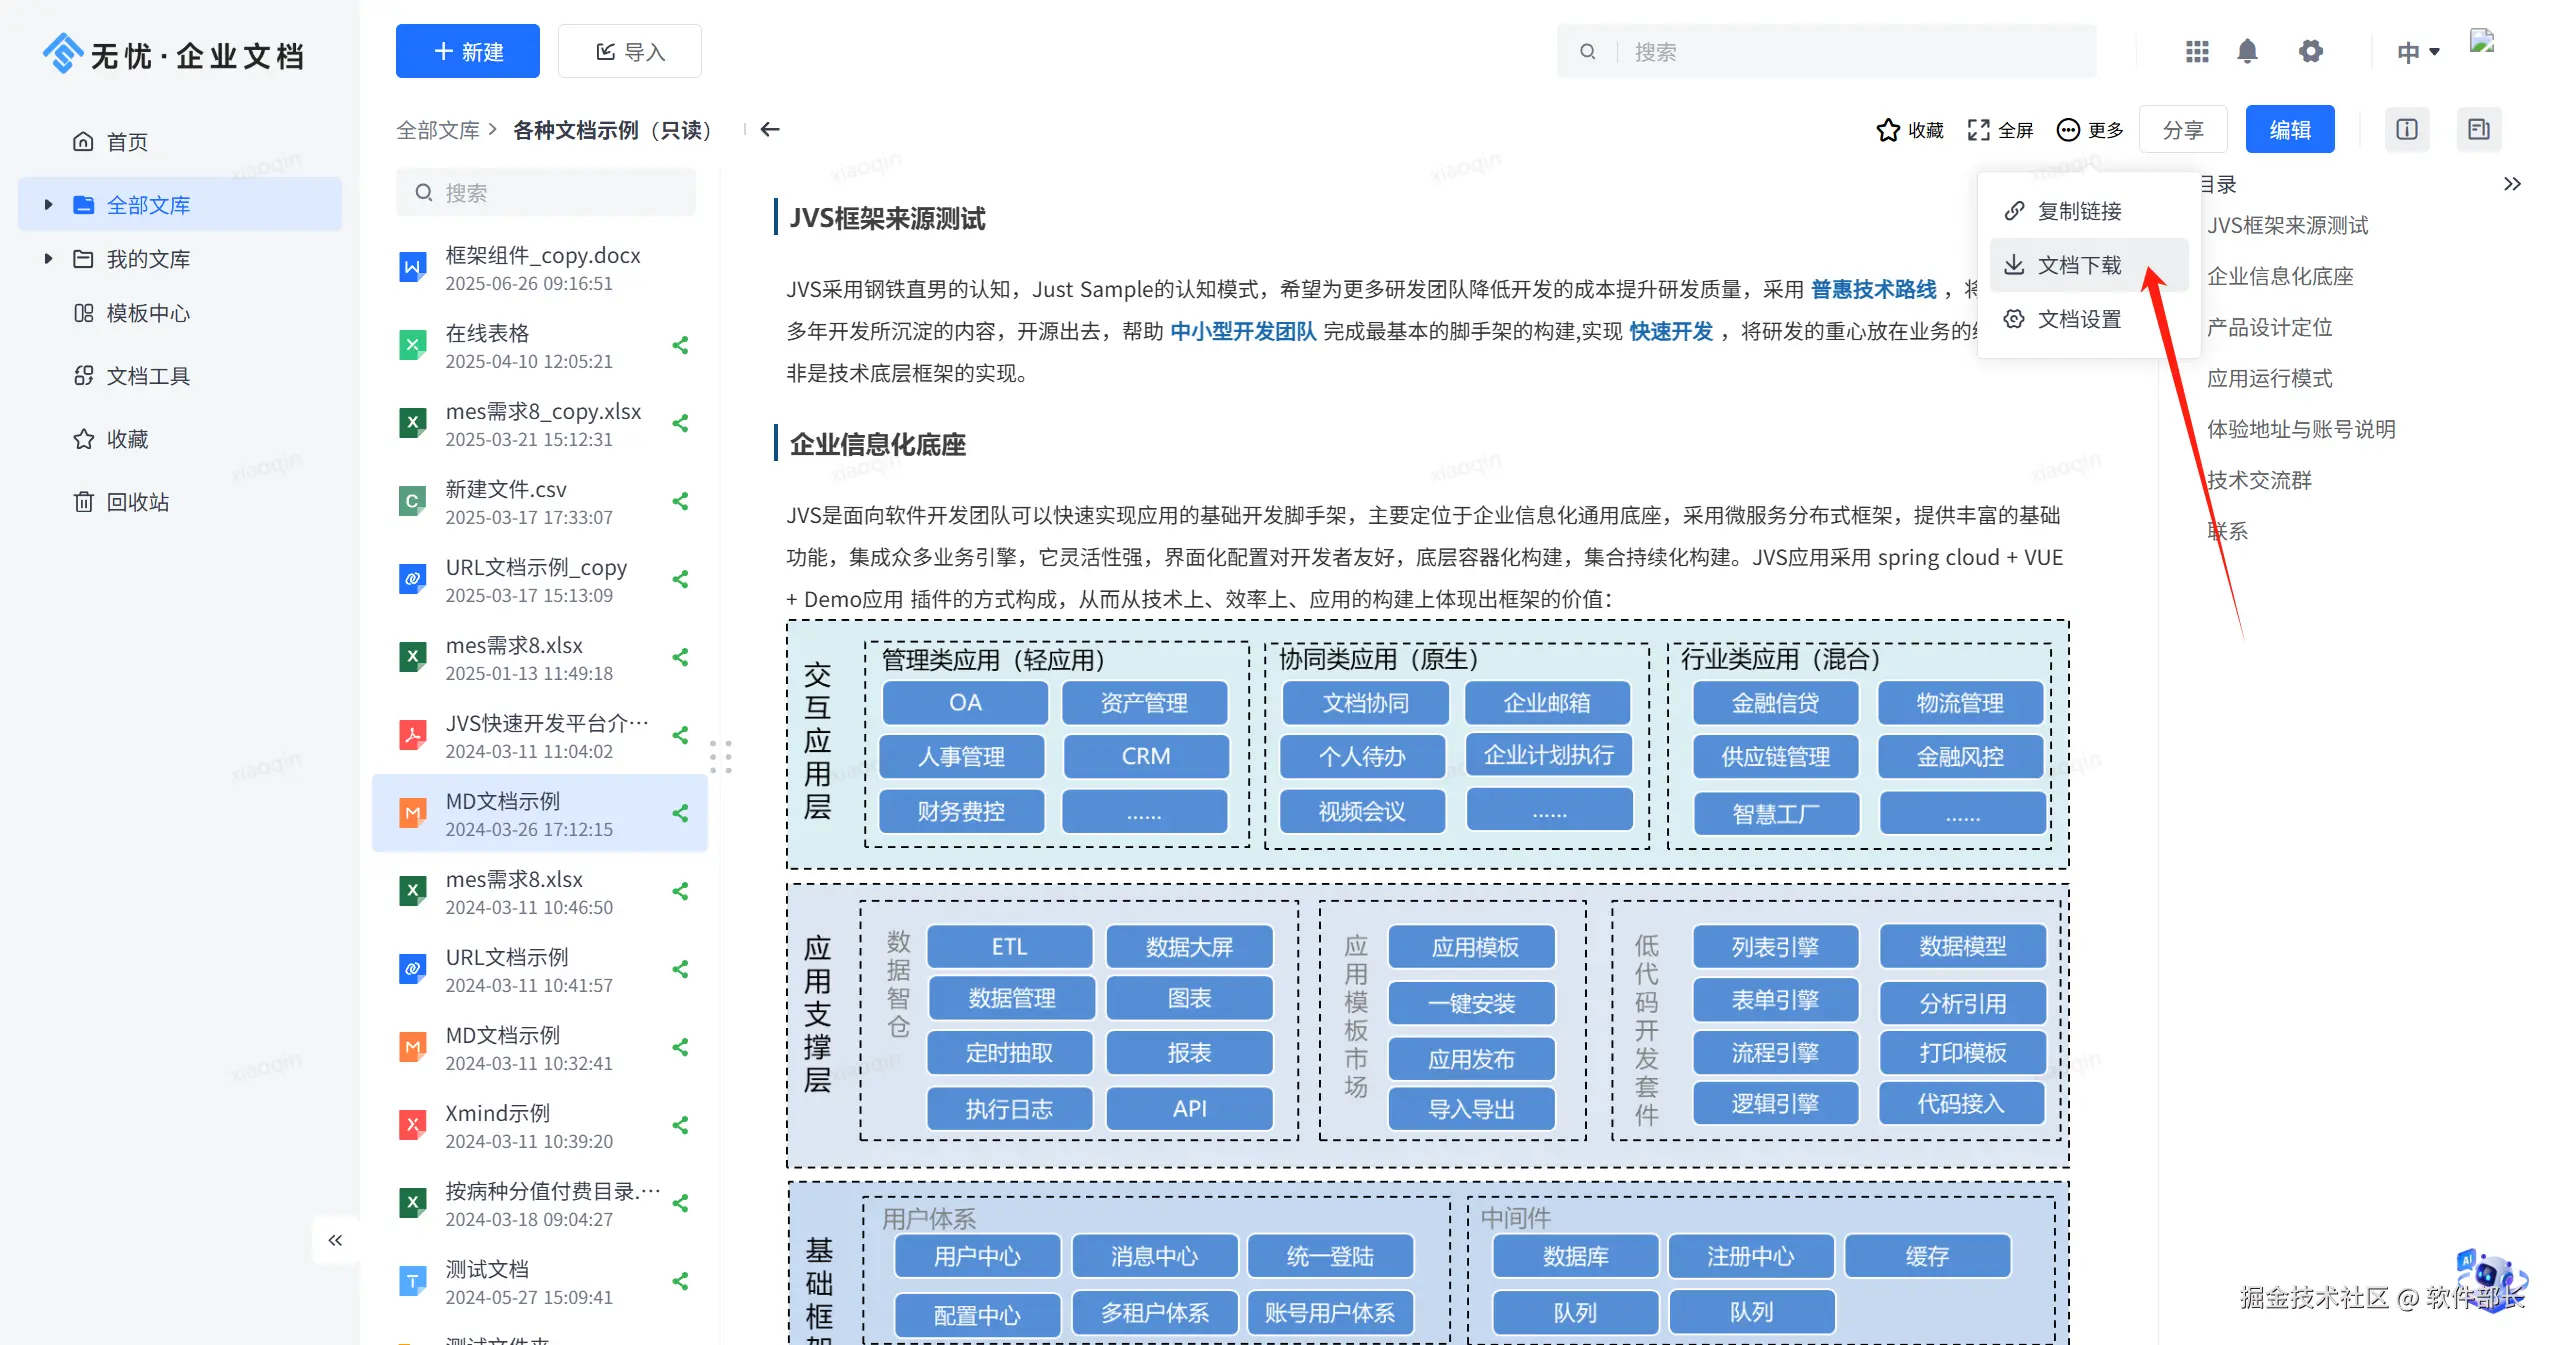The width and height of the screenshot is (2559, 1345).
Task: Open the apps grid icon
Action: (x=2196, y=51)
